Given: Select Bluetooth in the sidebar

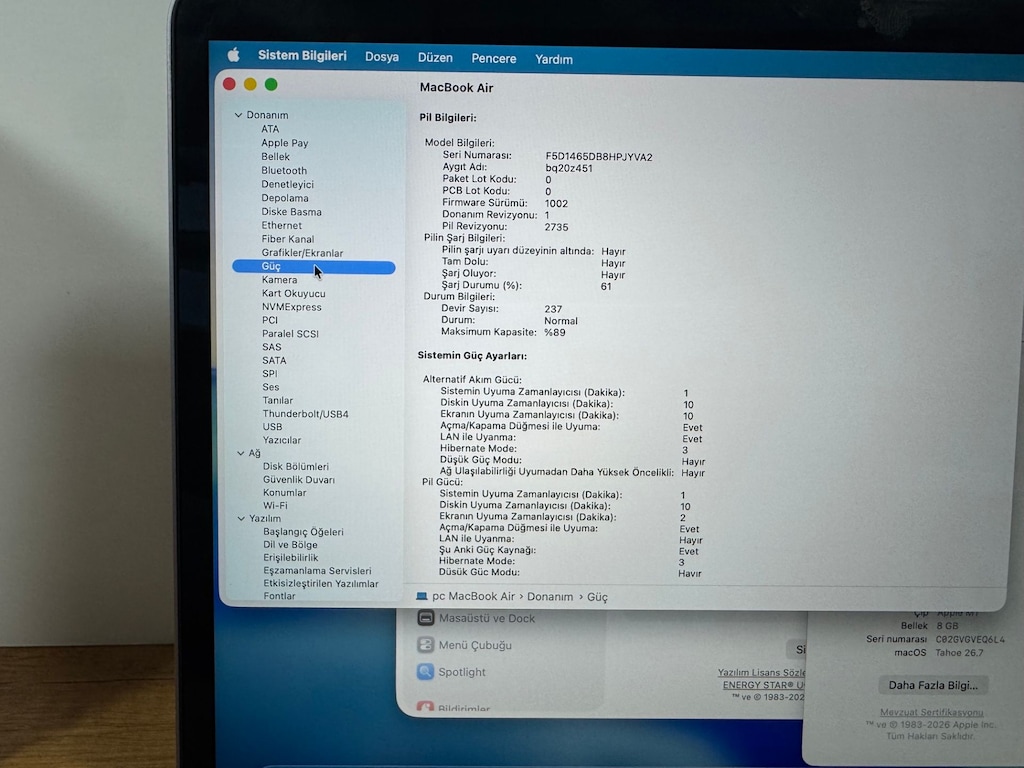Looking at the screenshot, I should 283,170.
